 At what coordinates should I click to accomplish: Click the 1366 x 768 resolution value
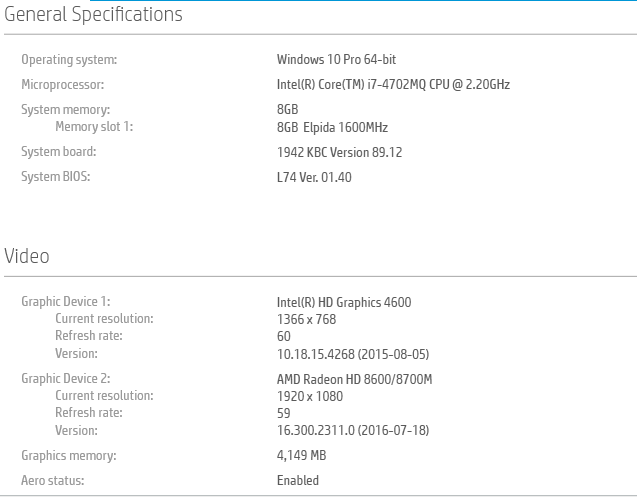click(x=306, y=319)
